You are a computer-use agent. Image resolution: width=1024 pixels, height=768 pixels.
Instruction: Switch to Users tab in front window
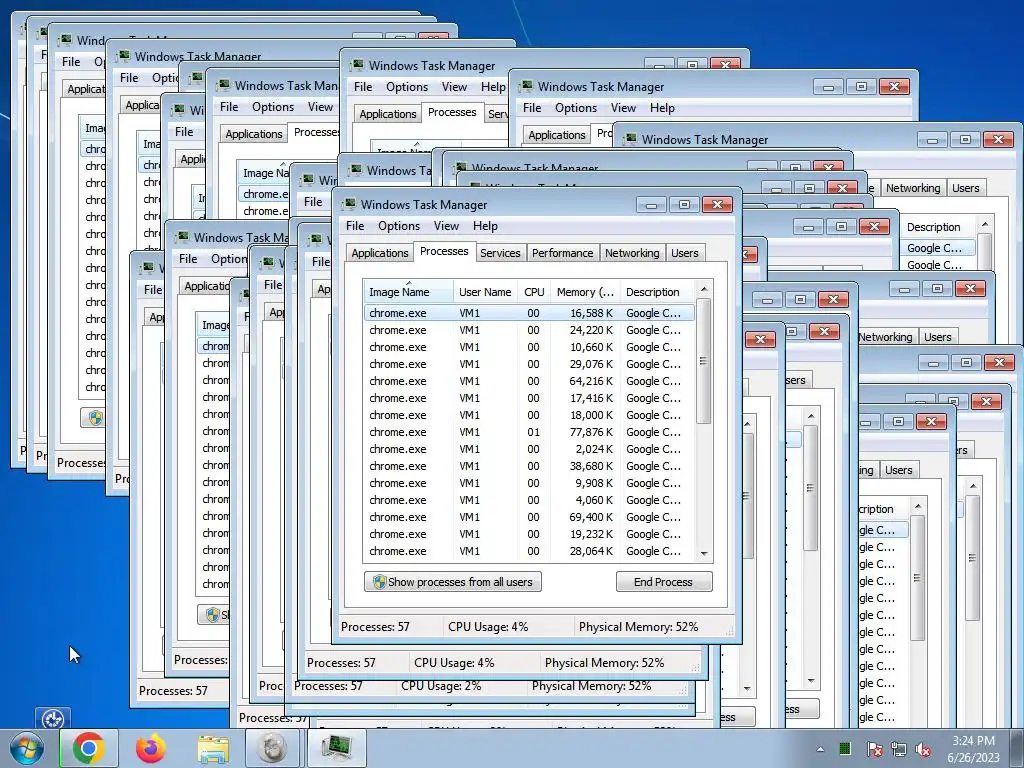coord(684,253)
